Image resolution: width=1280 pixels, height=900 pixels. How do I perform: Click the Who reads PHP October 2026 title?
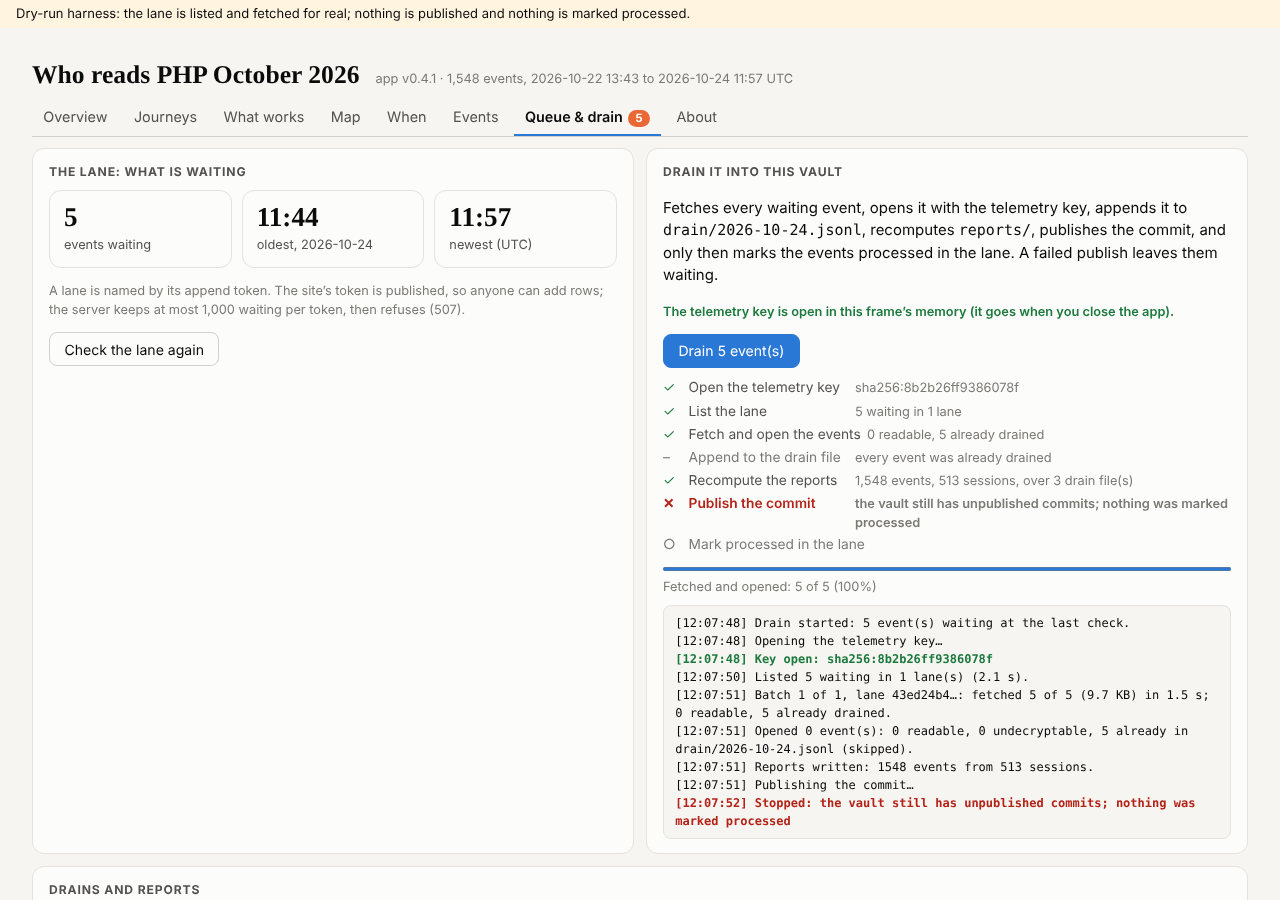pyautogui.click(x=196, y=75)
